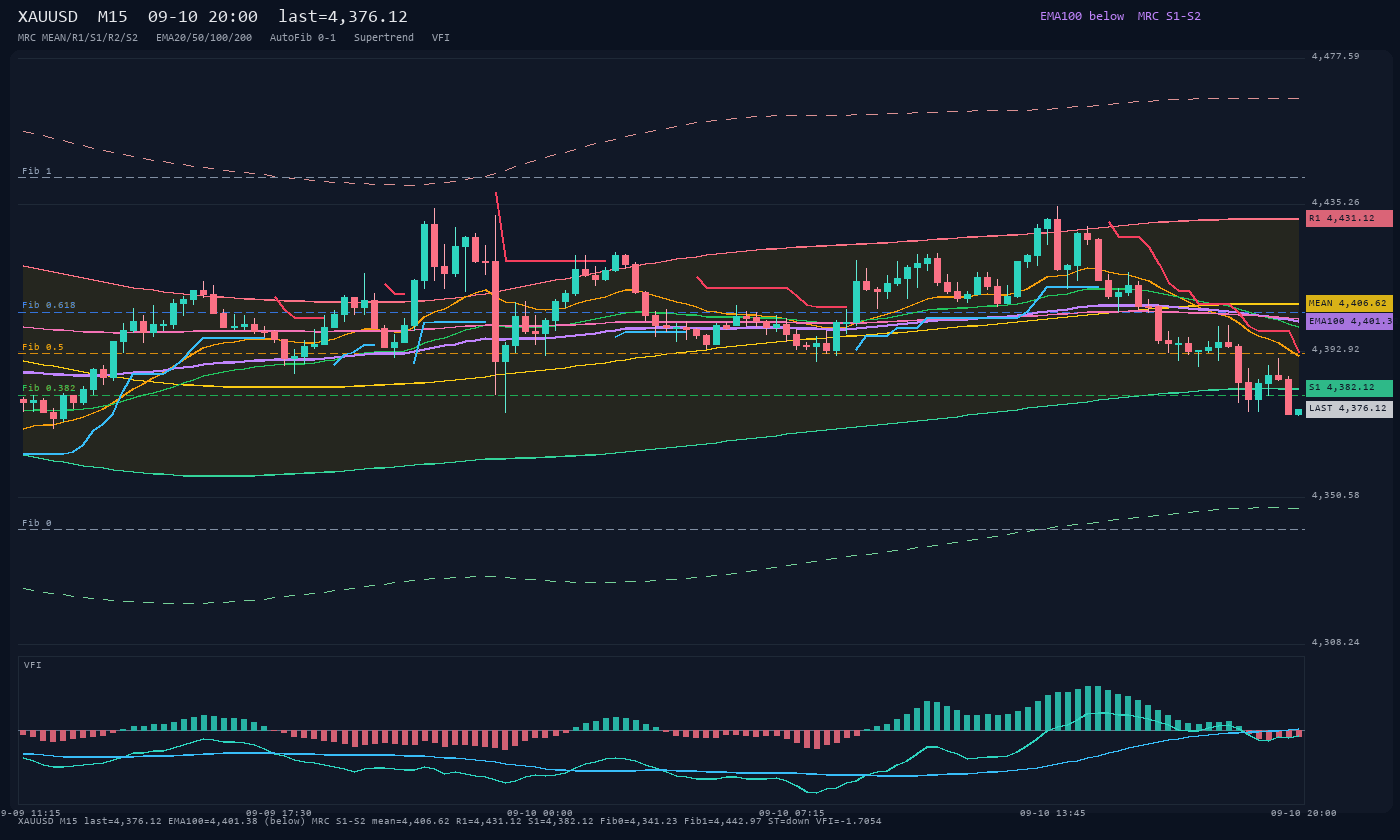Click the Supertrend indicator legend
The width and height of the screenshot is (1400, 840).
(x=384, y=38)
